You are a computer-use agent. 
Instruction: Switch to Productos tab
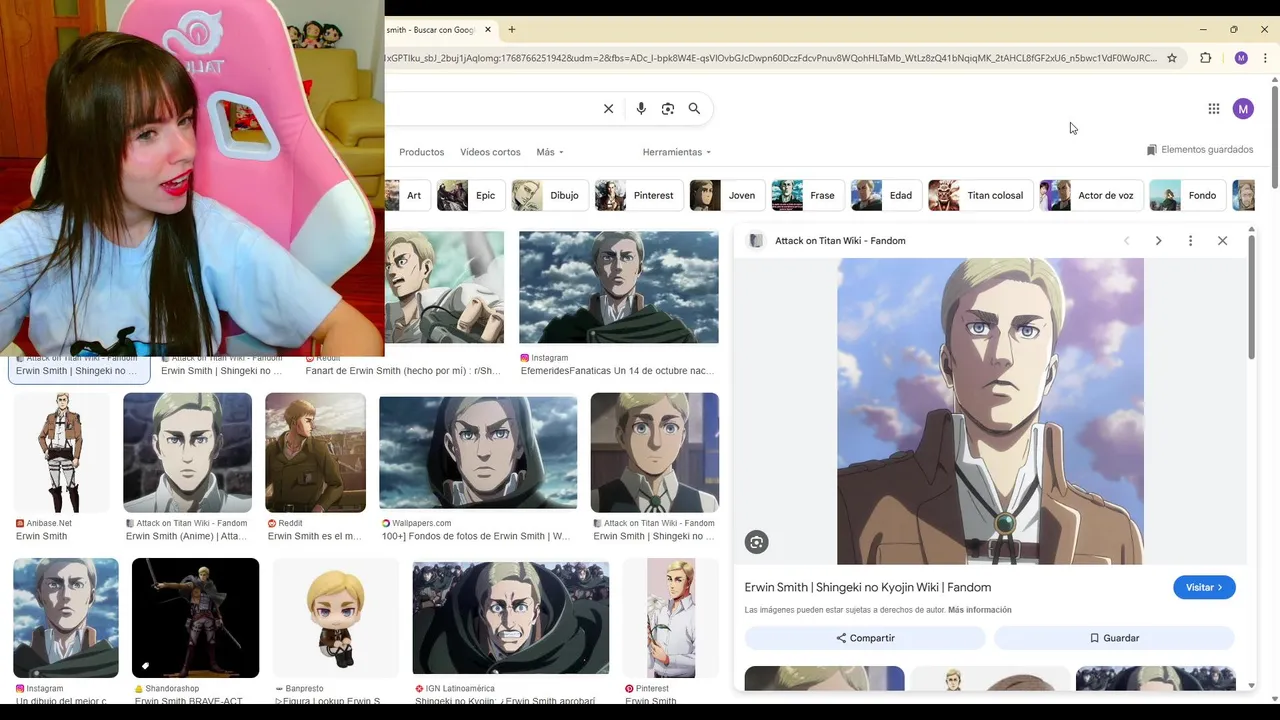tap(422, 152)
